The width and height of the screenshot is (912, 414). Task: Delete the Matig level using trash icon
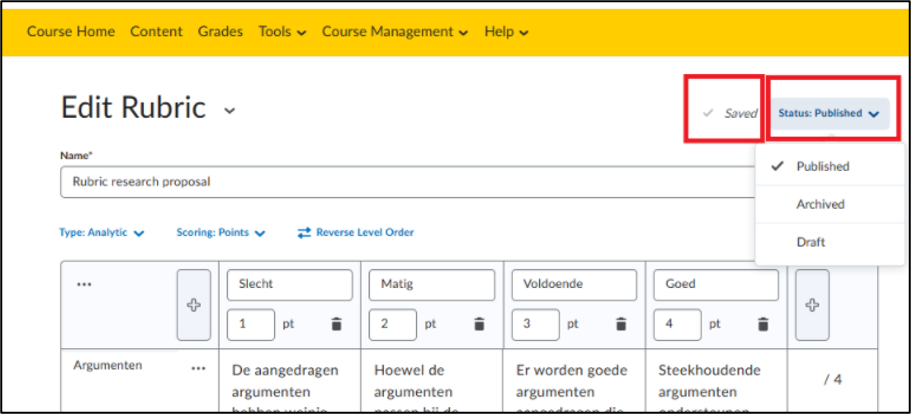click(479, 324)
